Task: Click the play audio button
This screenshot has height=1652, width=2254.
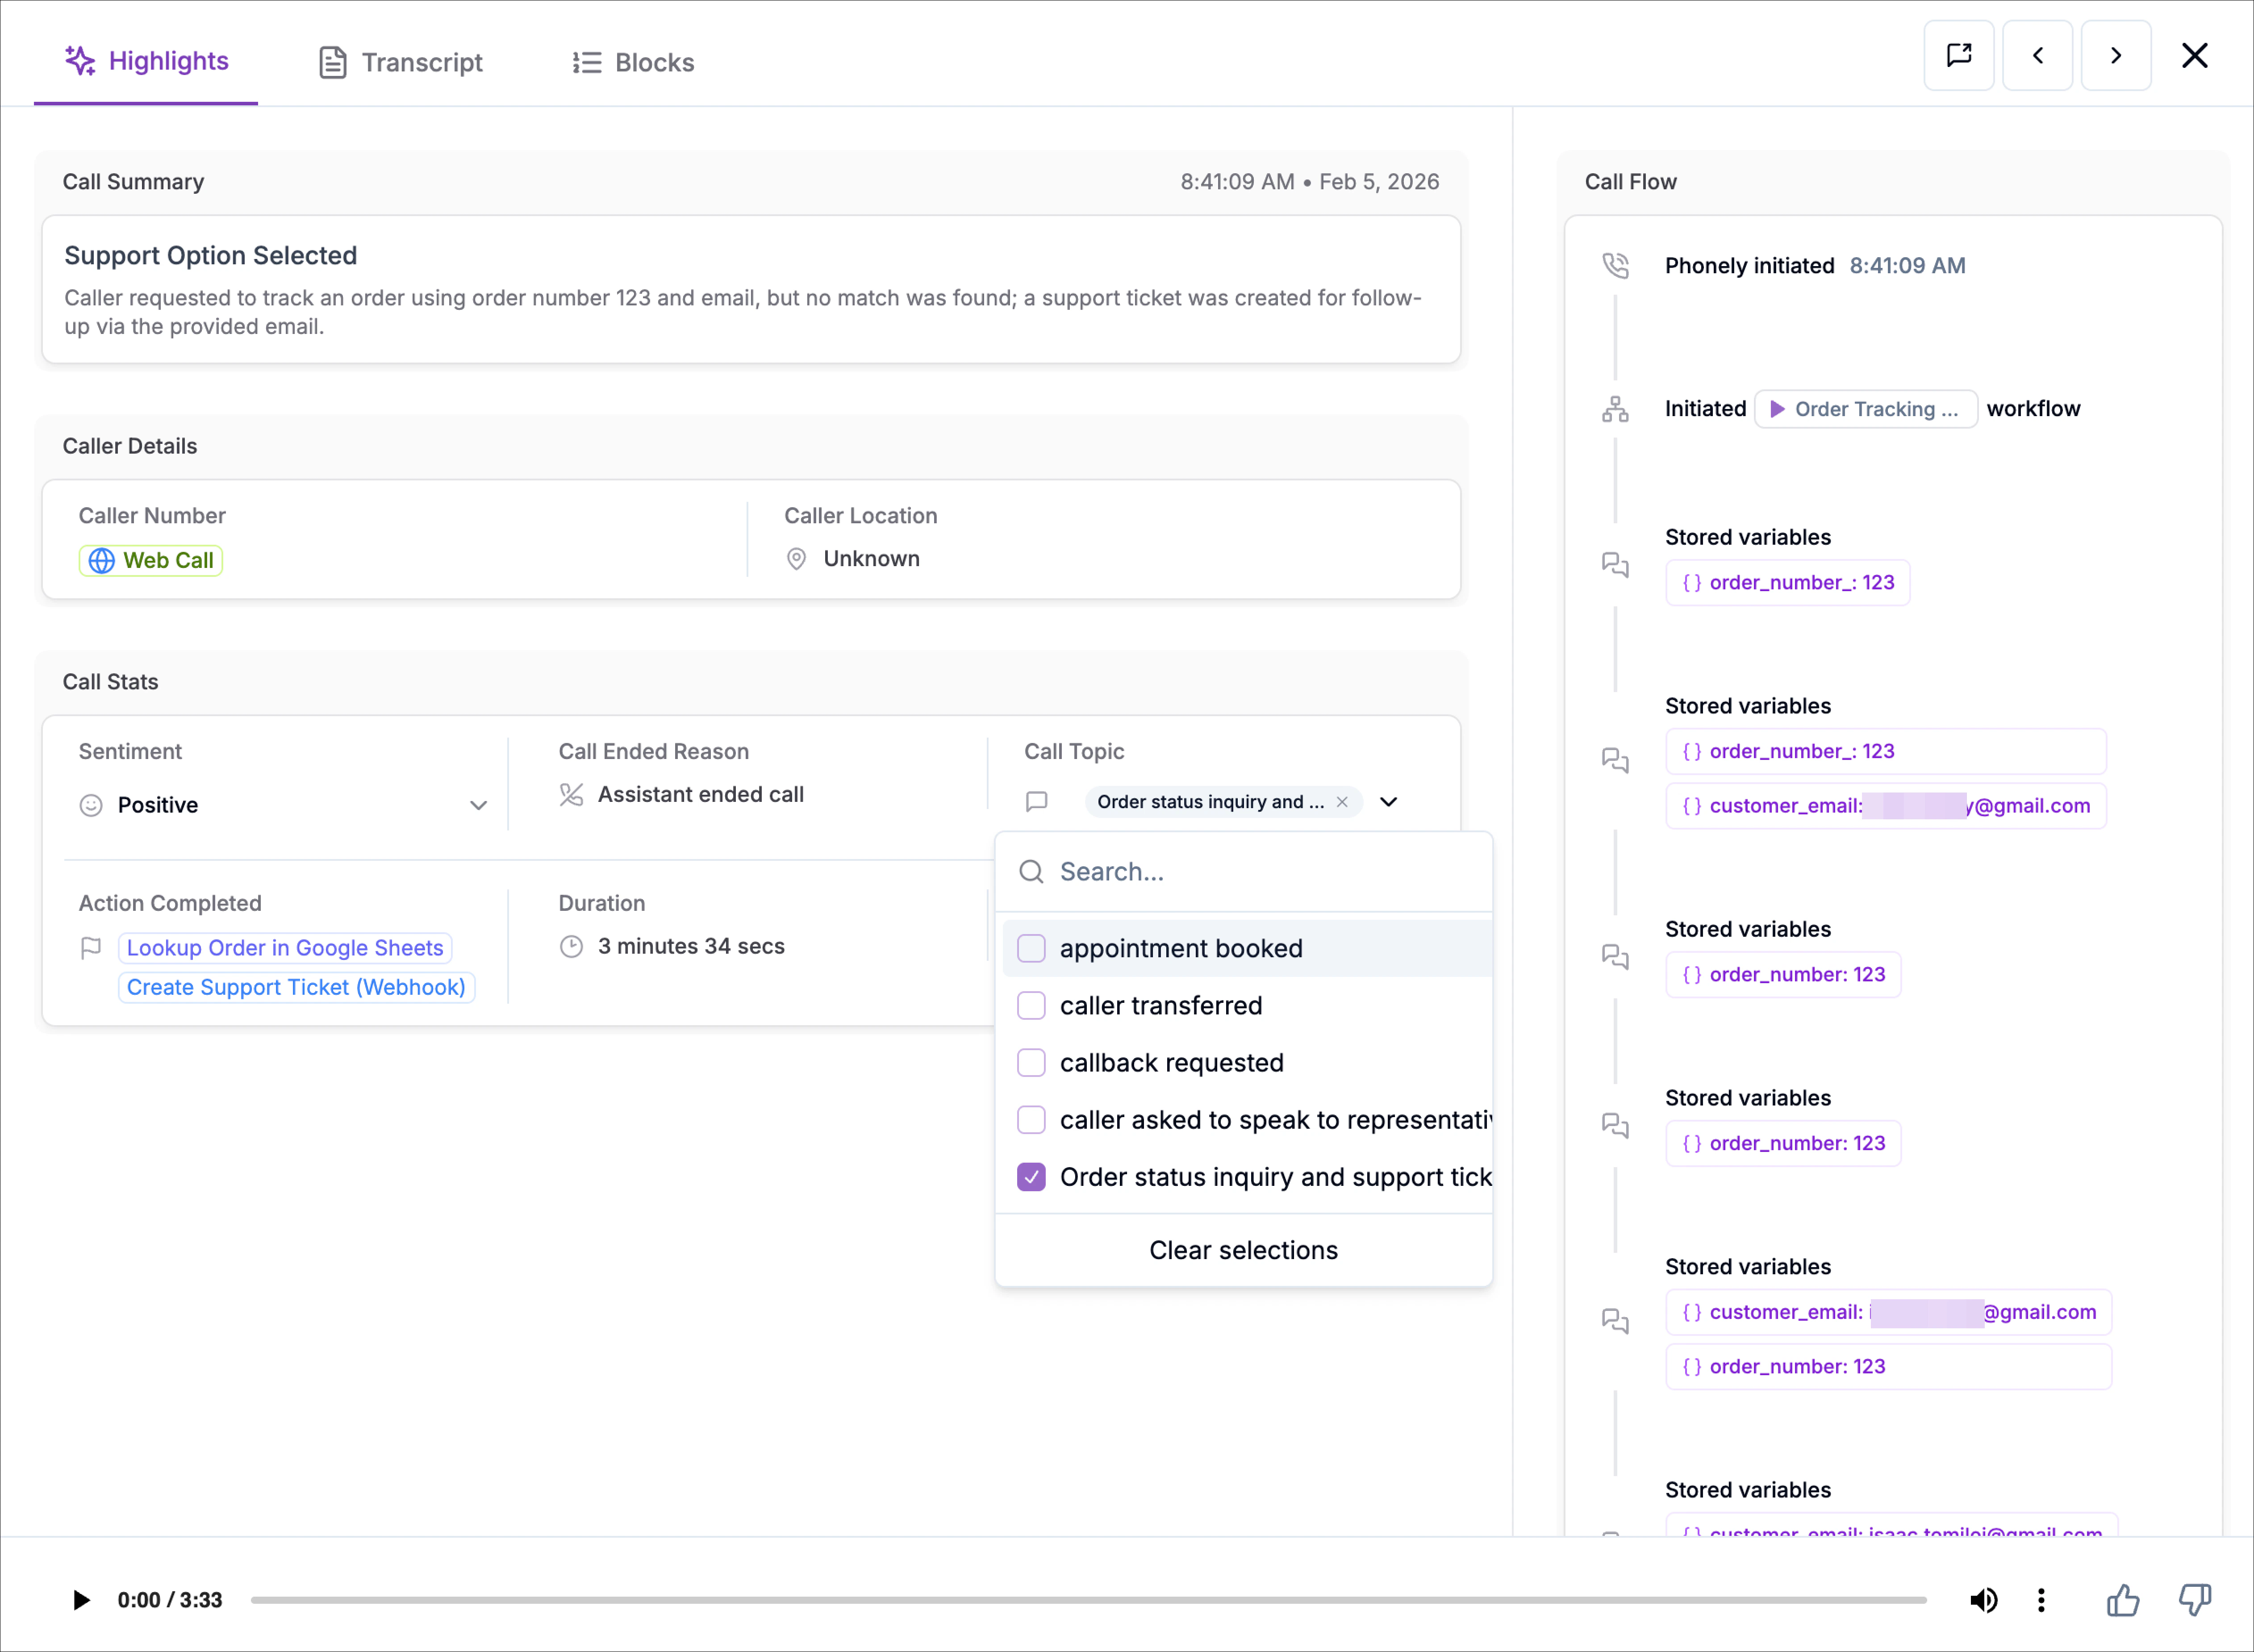Action: 81,1600
